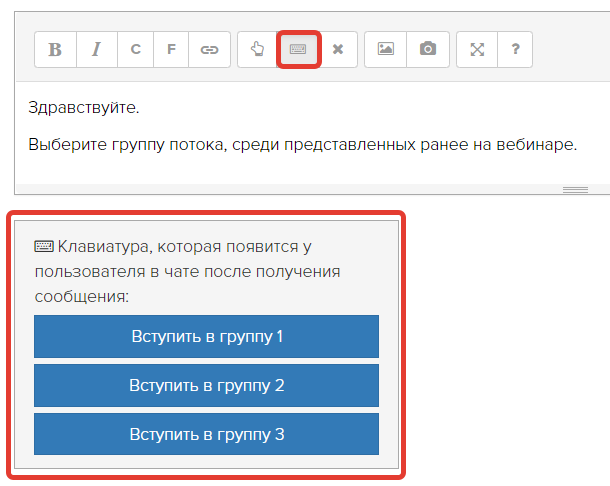Click the line 'Выберите группу потока' in the editor

[x=303, y=145]
